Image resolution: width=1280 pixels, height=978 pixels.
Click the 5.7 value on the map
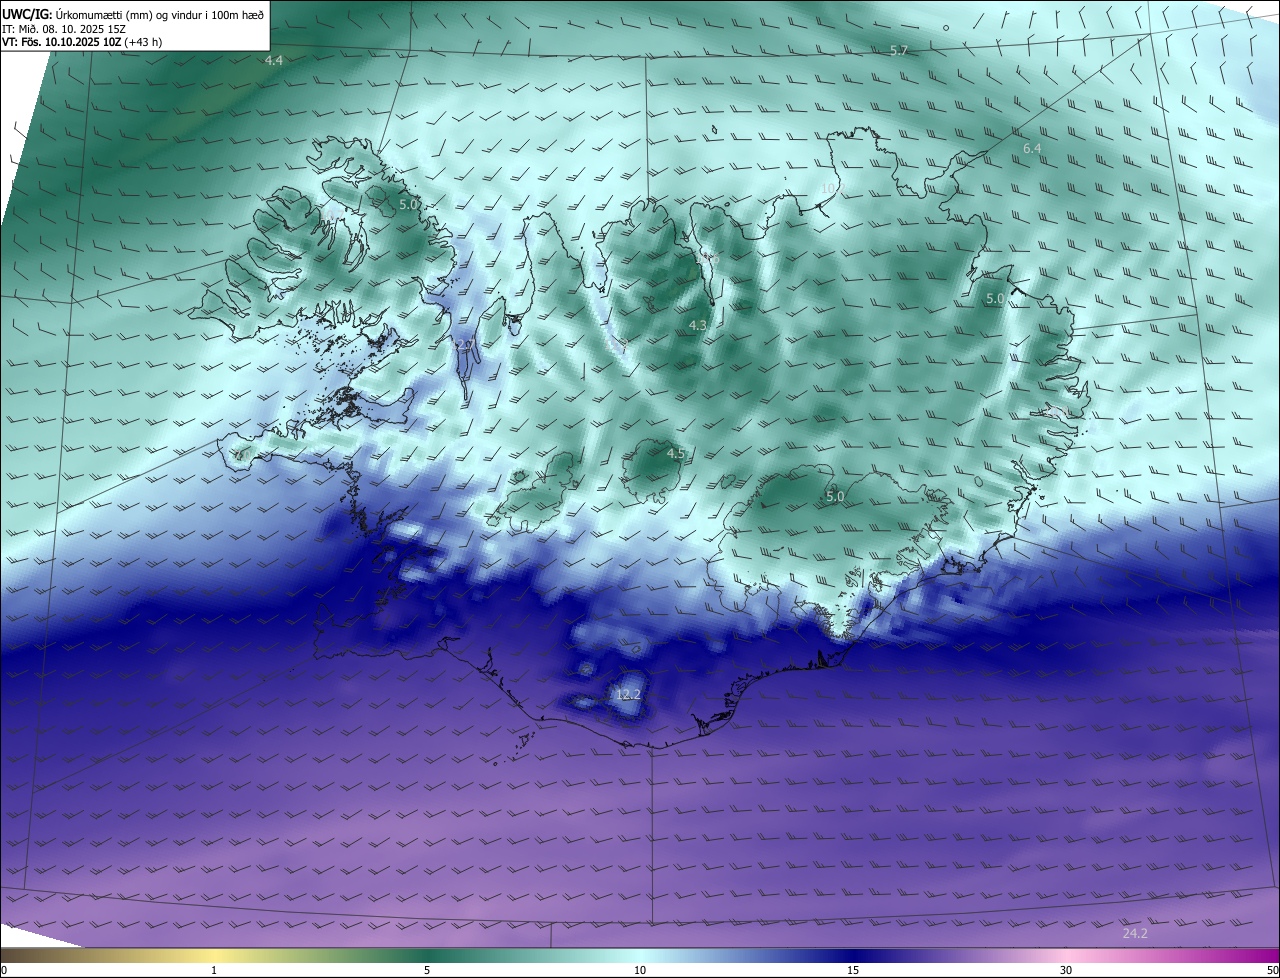pyautogui.click(x=899, y=50)
